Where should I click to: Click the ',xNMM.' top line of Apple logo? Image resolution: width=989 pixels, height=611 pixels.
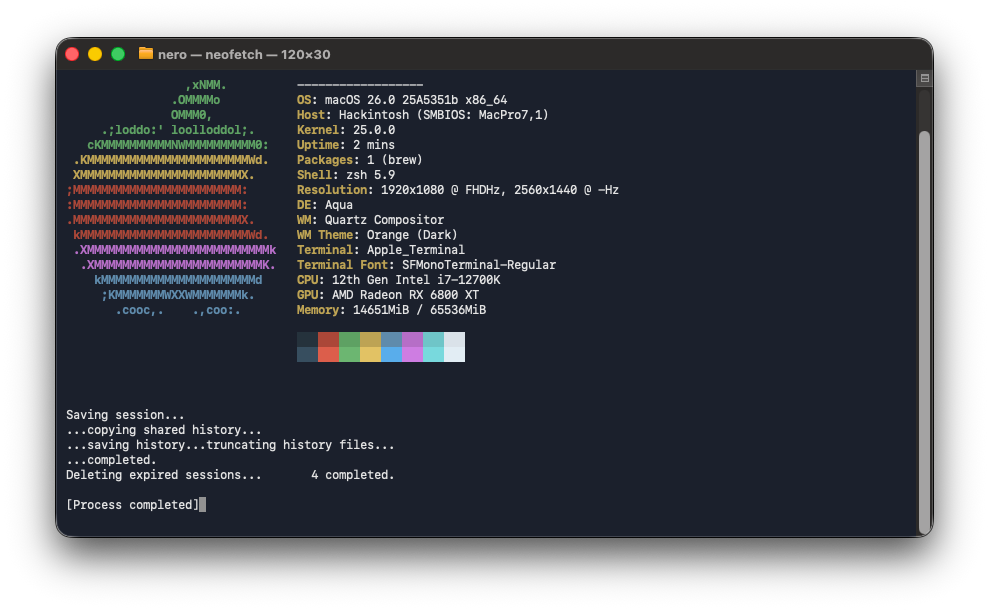(x=206, y=84)
